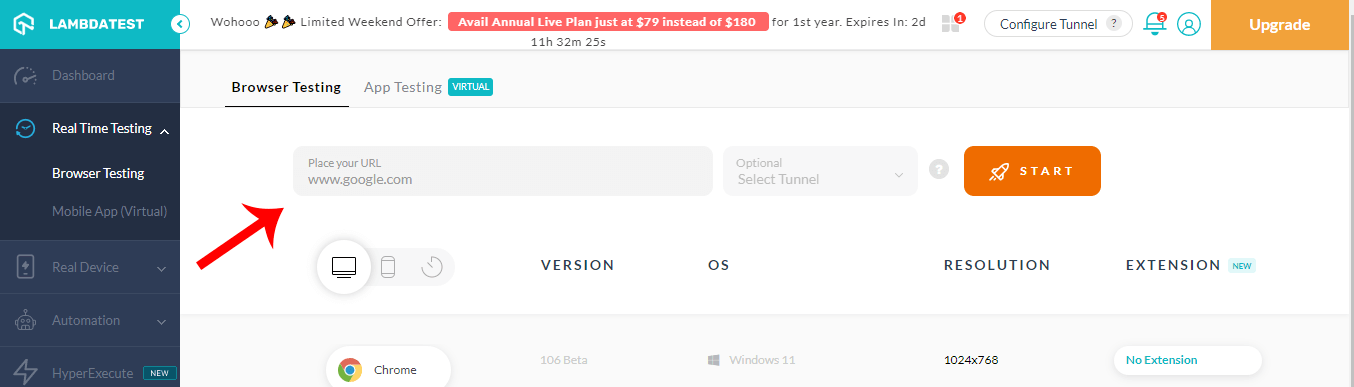
Task: Click the LambdaTest logo
Action: point(78,24)
